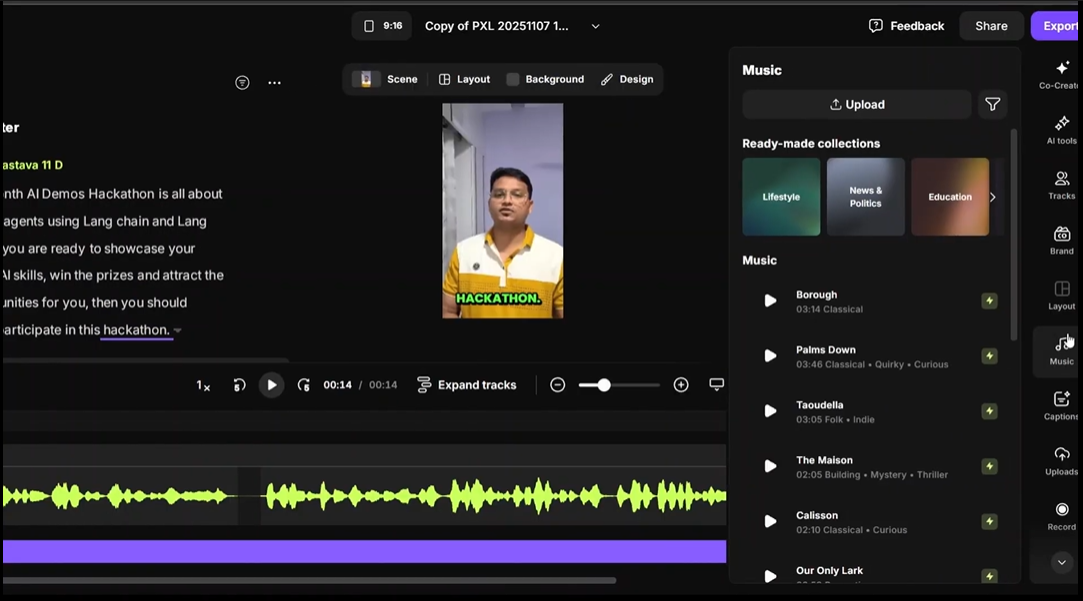This screenshot has height=601, width=1083.
Task: Click the lightning badge next to Our Only Lark
Action: [989, 576]
